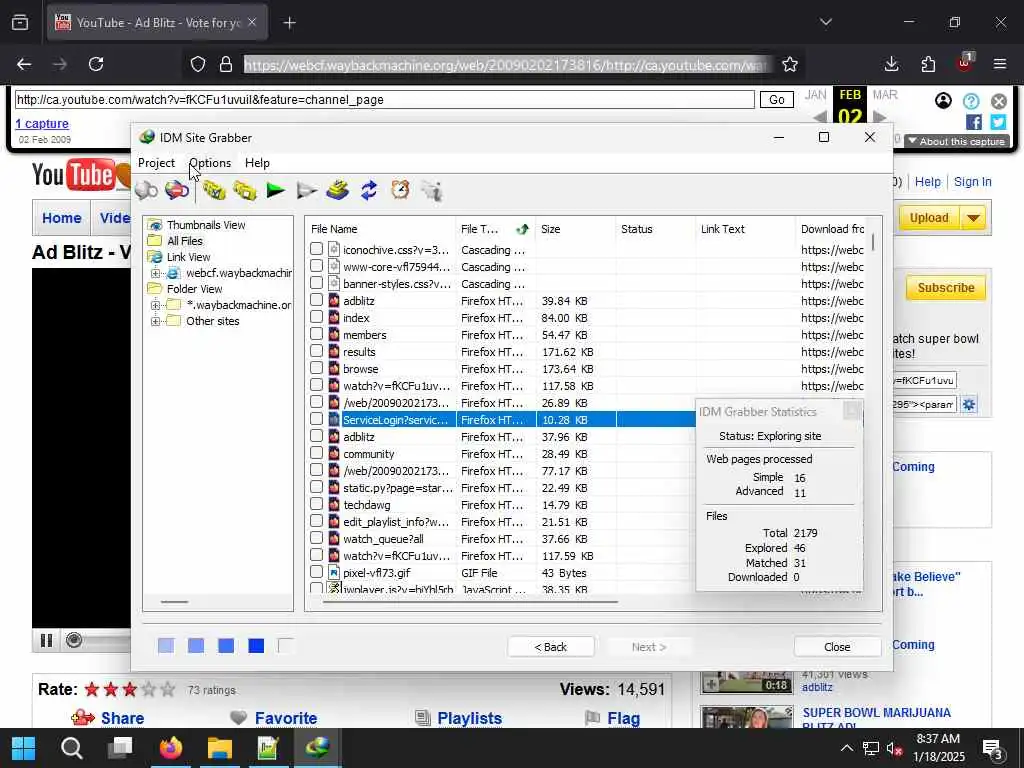The height and width of the screenshot is (768, 1024).
Task: Click the grayed explore icon at toolbar start
Action: [x=146, y=191]
